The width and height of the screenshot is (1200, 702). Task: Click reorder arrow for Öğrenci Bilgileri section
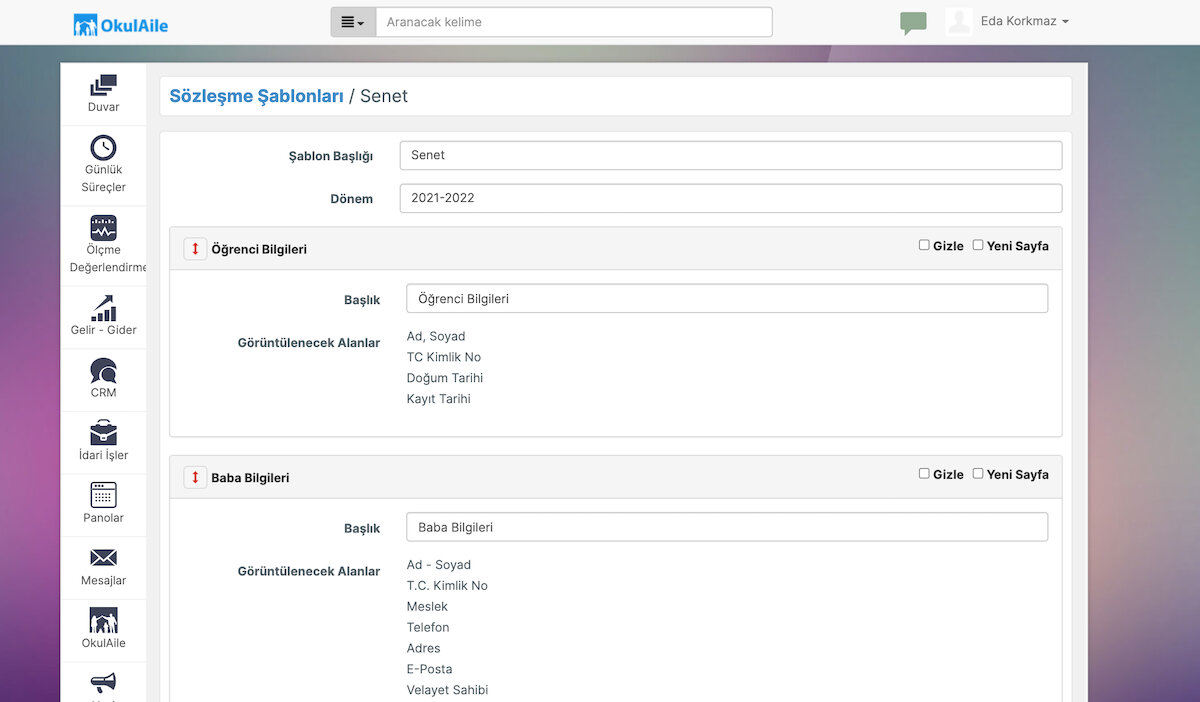[x=195, y=249]
